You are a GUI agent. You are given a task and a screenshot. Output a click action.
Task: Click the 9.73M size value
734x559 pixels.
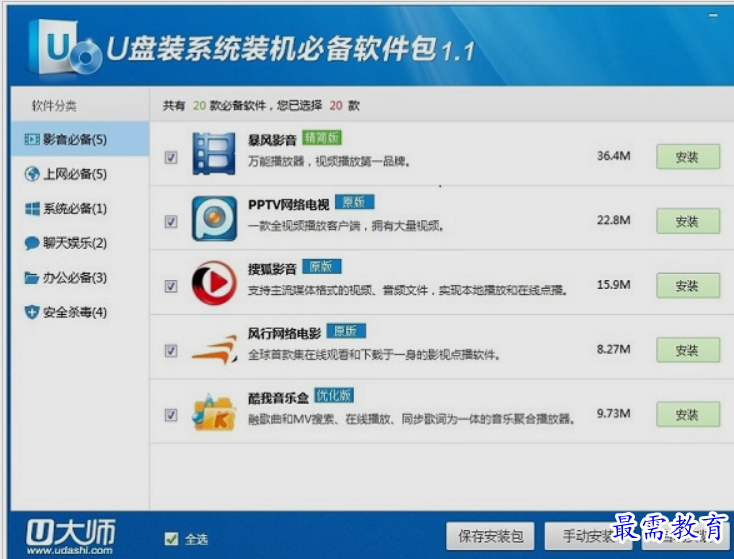pos(613,413)
